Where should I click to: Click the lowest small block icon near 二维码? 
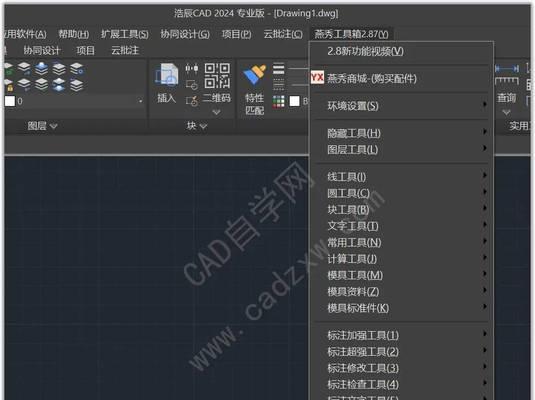coord(192,101)
